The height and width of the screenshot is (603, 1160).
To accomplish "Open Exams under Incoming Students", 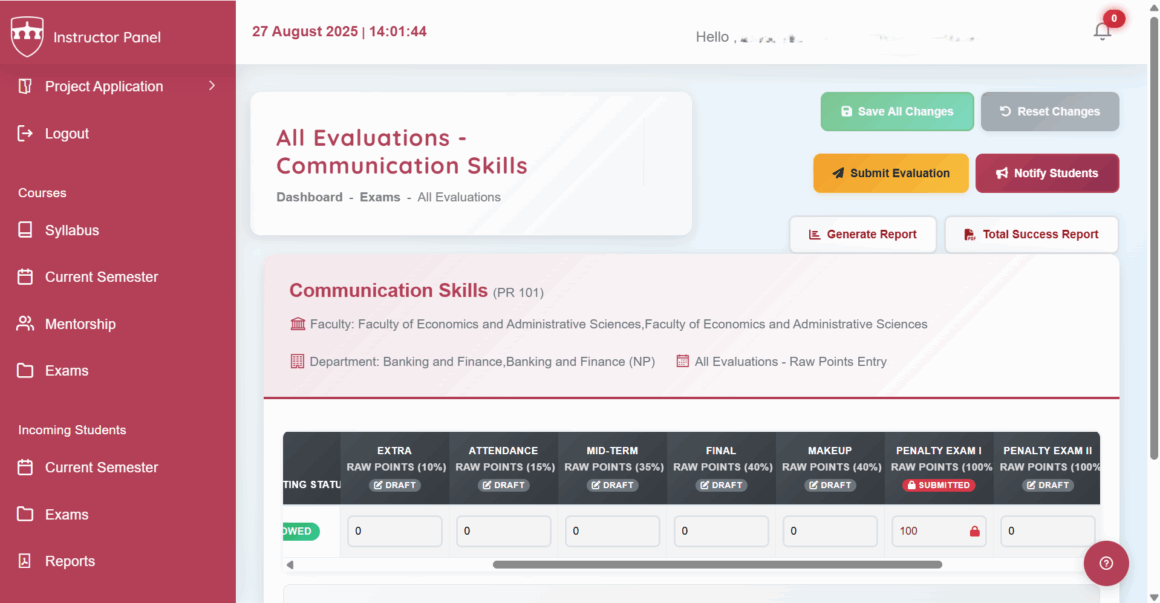I will (24, 514).
